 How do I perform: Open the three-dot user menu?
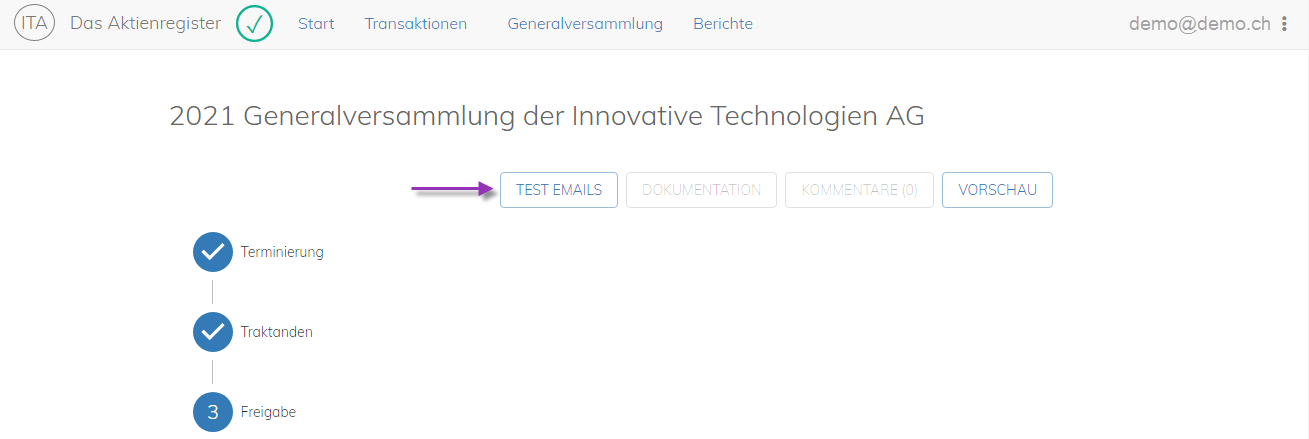pyautogui.click(x=1285, y=24)
